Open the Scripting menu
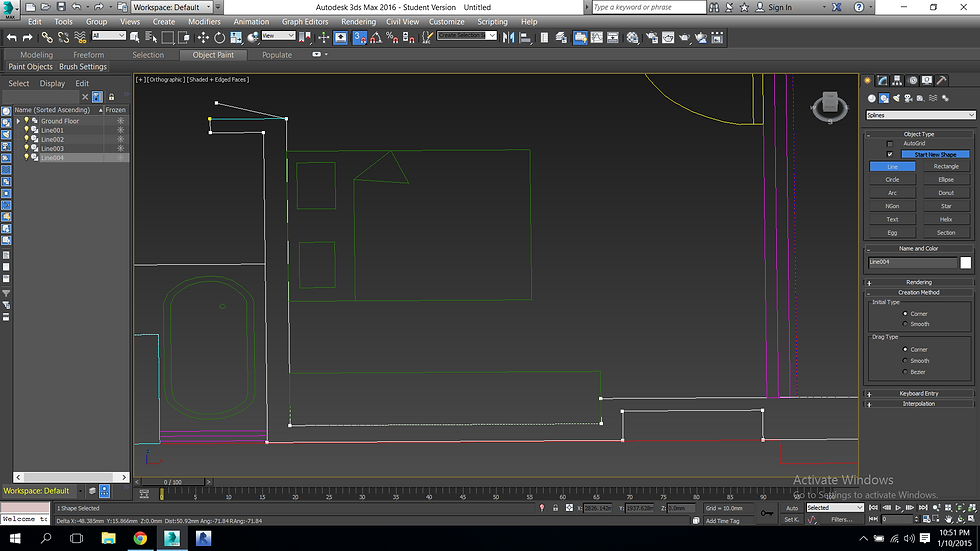The image size is (980, 551). point(492,21)
